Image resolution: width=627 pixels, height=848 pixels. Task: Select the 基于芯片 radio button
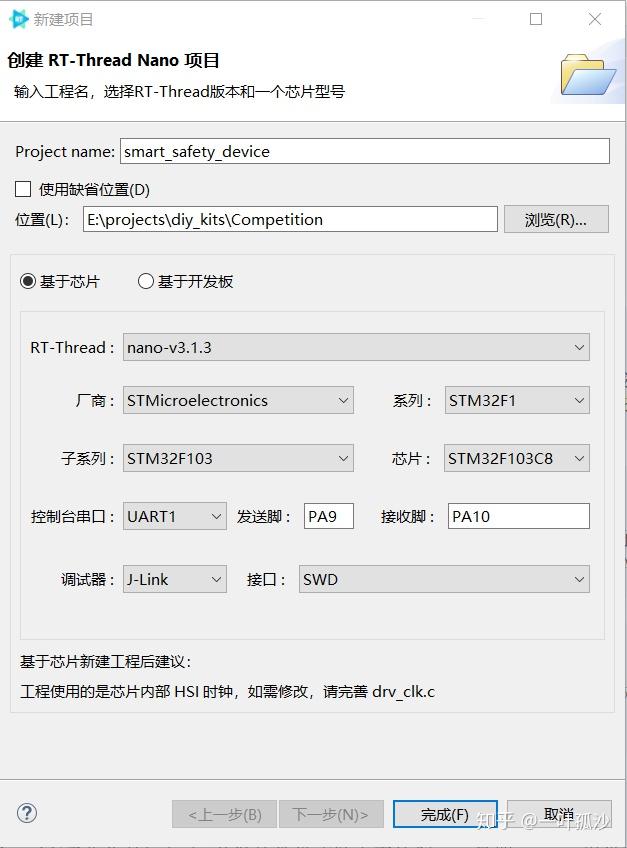27,281
